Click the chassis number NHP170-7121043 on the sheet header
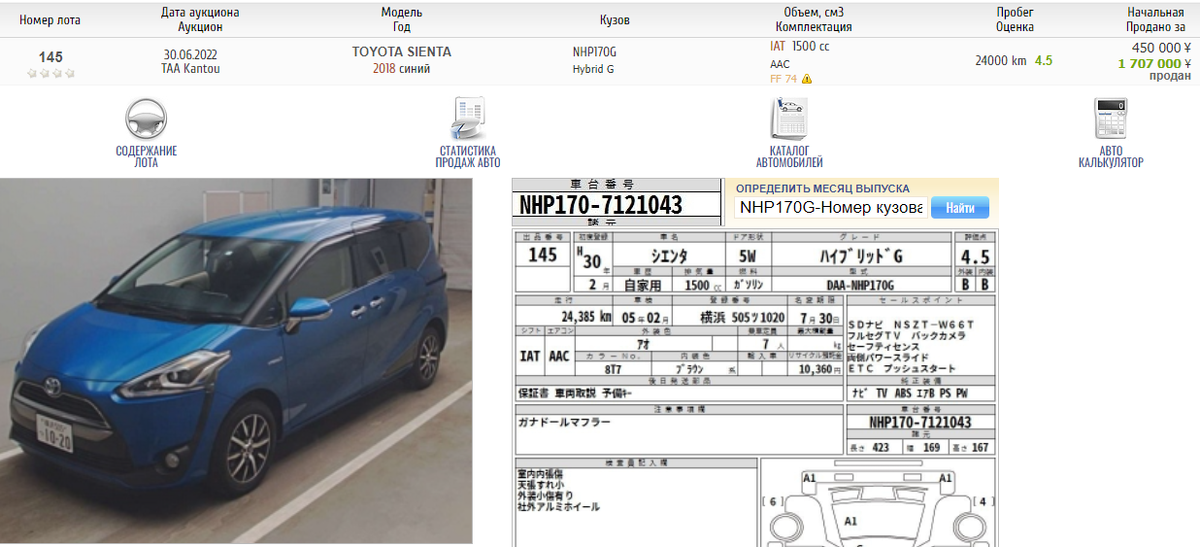1200x547 pixels. point(601,205)
